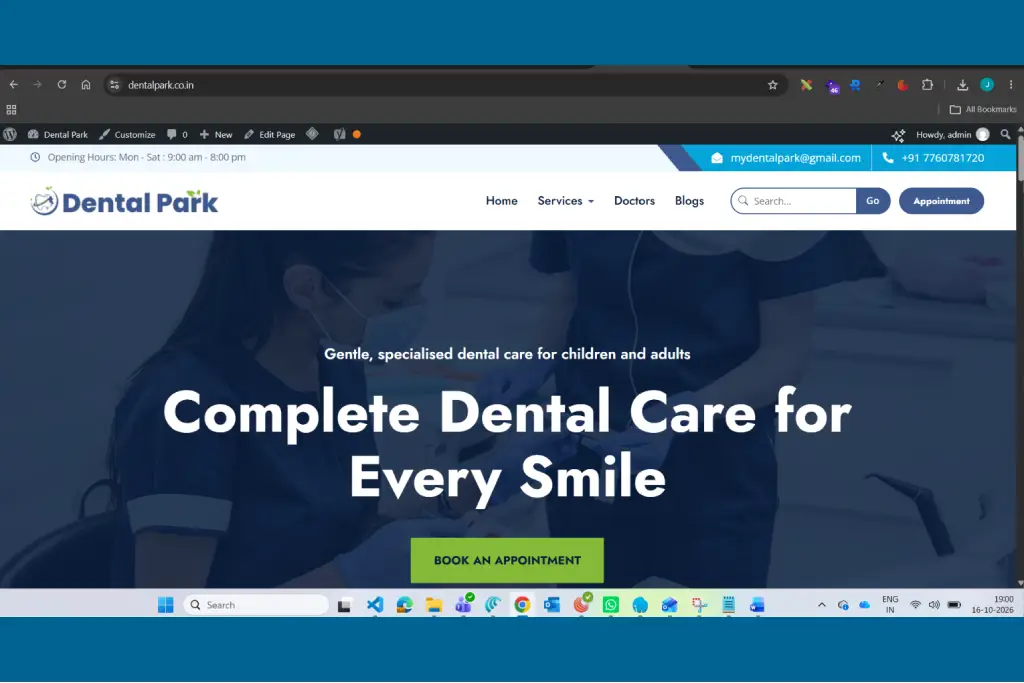Open the Extensions puzzle icon

pos(927,85)
